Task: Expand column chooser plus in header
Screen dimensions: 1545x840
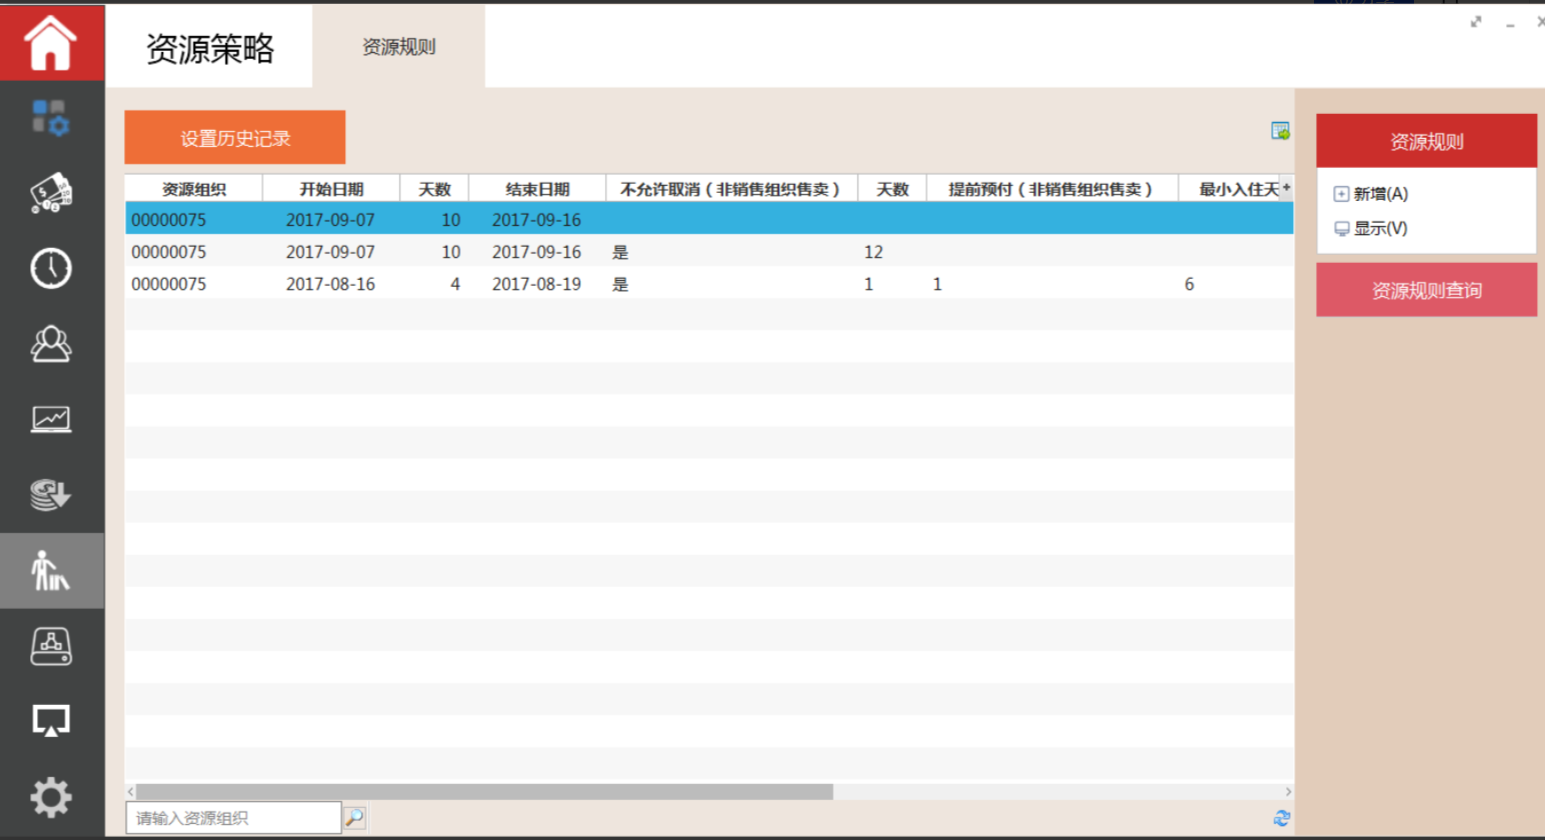Action: click(1286, 188)
